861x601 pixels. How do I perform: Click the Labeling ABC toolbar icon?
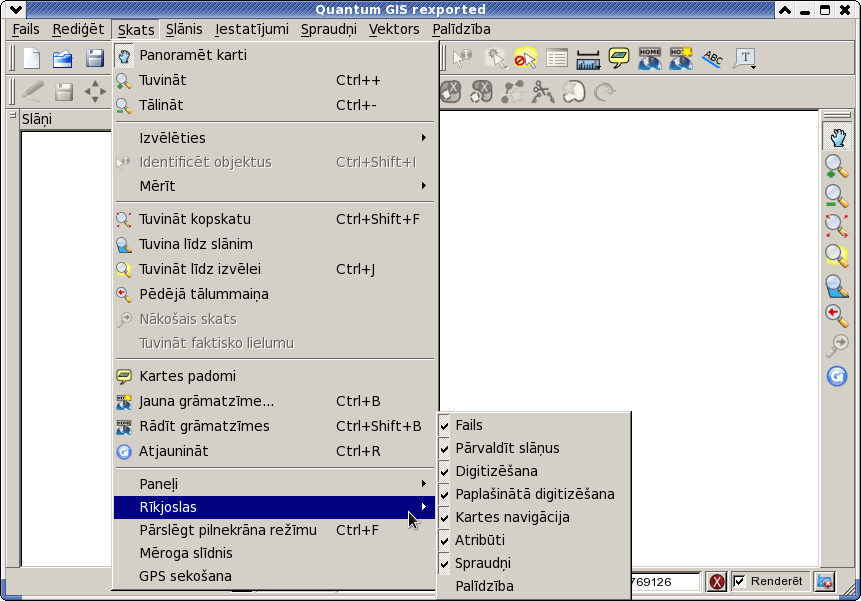click(x=712, y=58)
